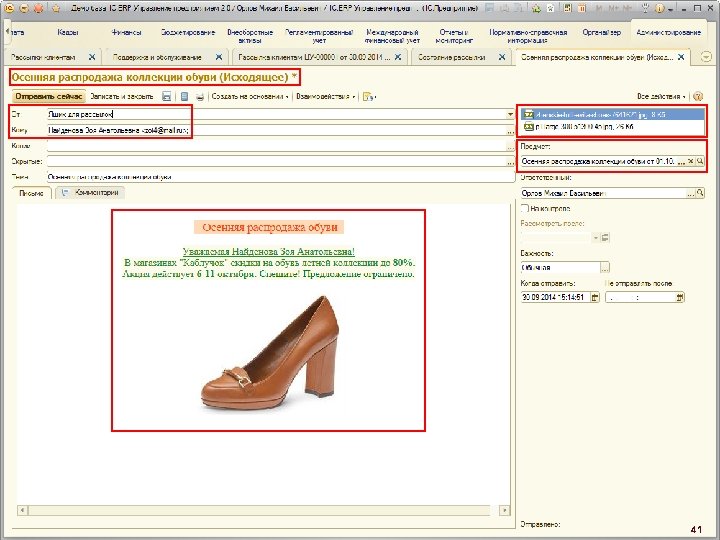This screenshot has width=720, height=540.
Task: Expand the От sender dropdown arrow
Action: 510,114
